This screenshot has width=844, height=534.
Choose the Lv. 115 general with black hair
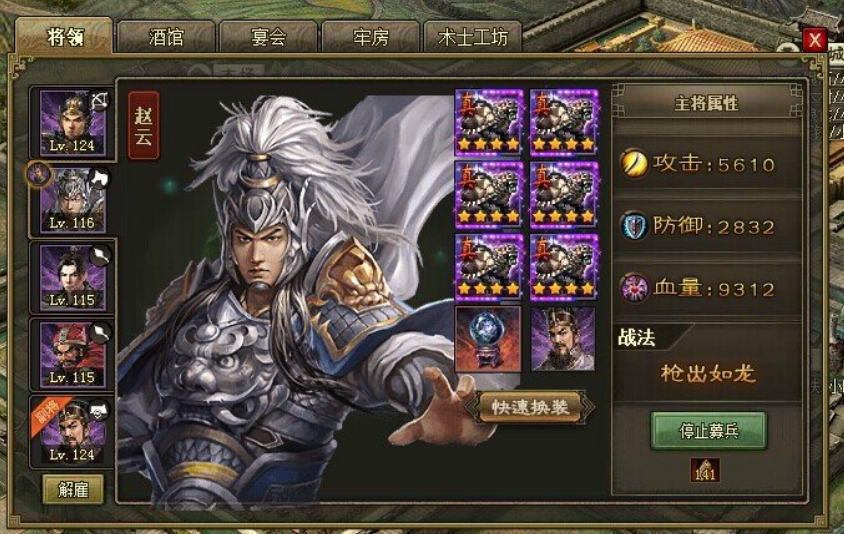(73, 278)
